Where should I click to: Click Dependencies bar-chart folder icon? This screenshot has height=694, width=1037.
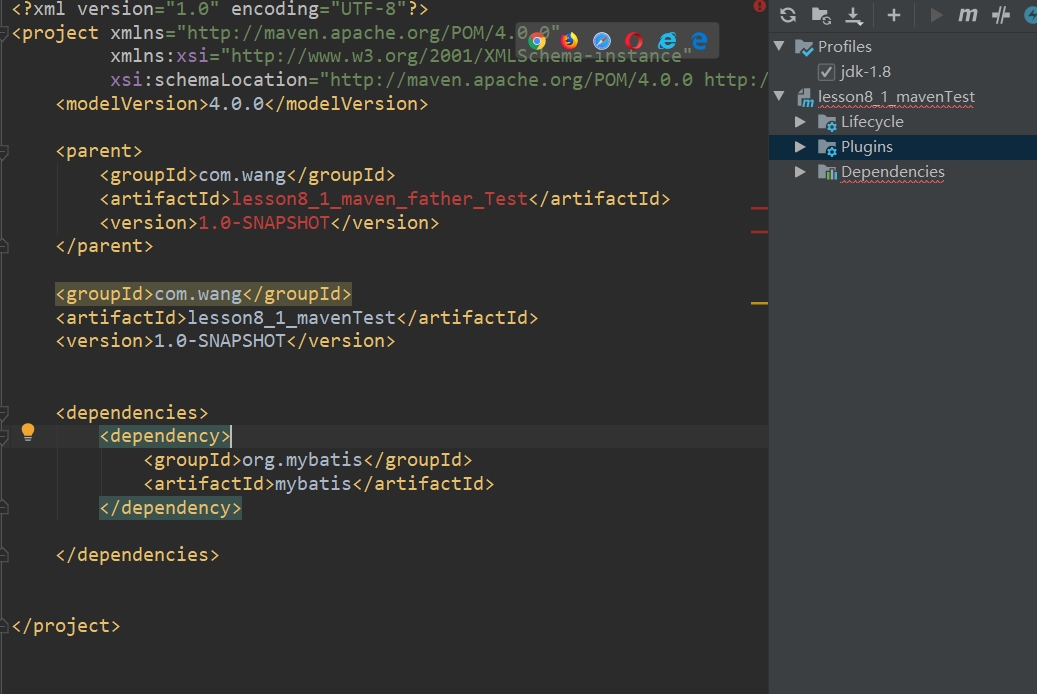827,173
